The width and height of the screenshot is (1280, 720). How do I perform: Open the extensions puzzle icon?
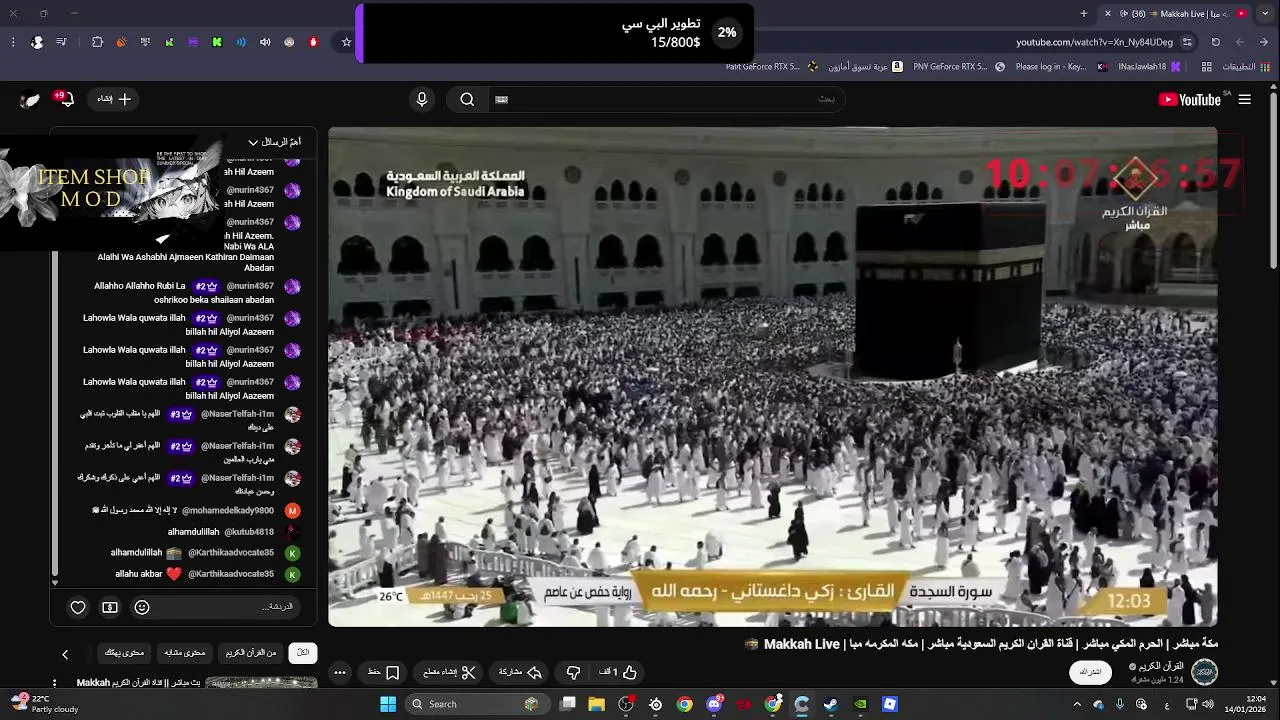[x=97, y=42]
